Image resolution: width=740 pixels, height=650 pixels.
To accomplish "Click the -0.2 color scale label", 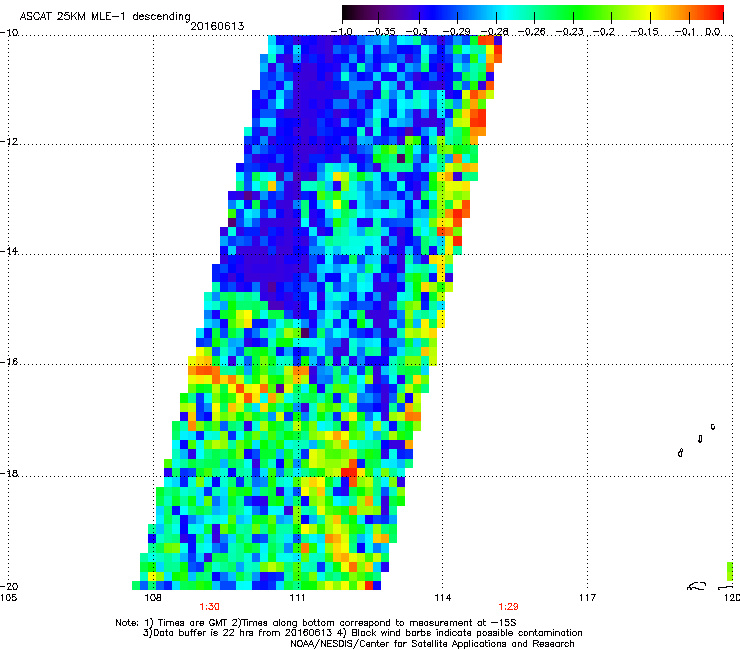I will (x=604, y=32).
